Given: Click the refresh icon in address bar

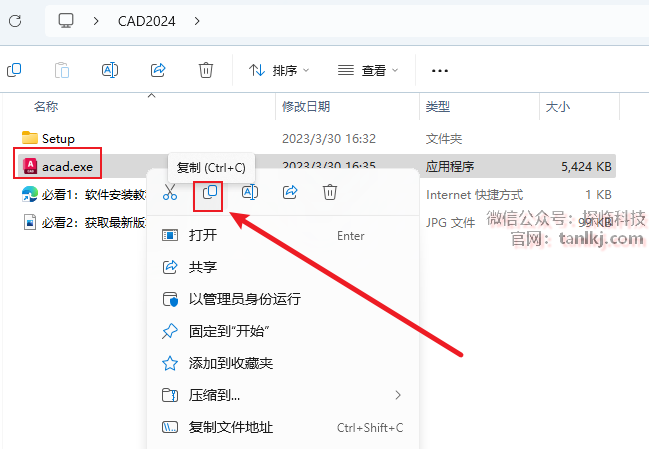Looking at the screenshot, I should 15,21.
